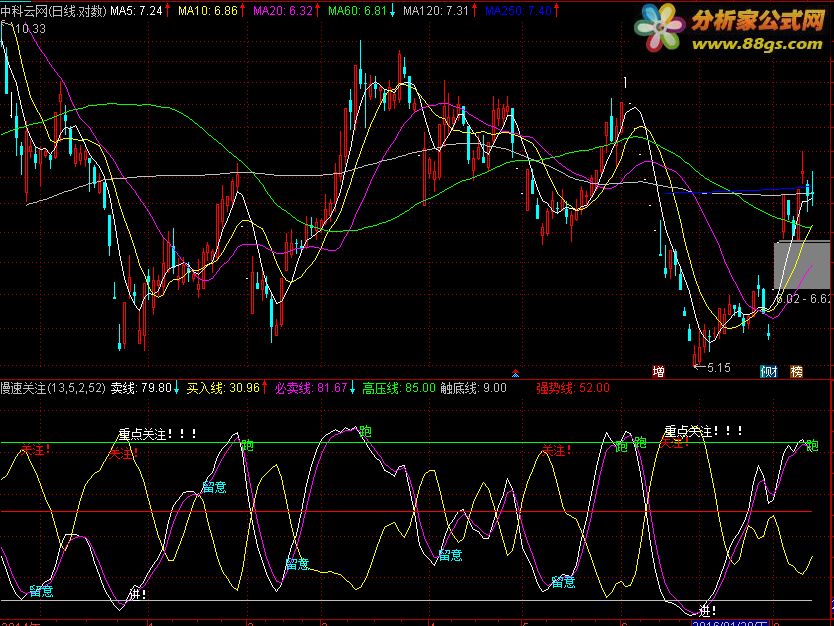Click the red 增 marker icon
Viewport: 834px width, 626px height.
click(x=658, y=371)
